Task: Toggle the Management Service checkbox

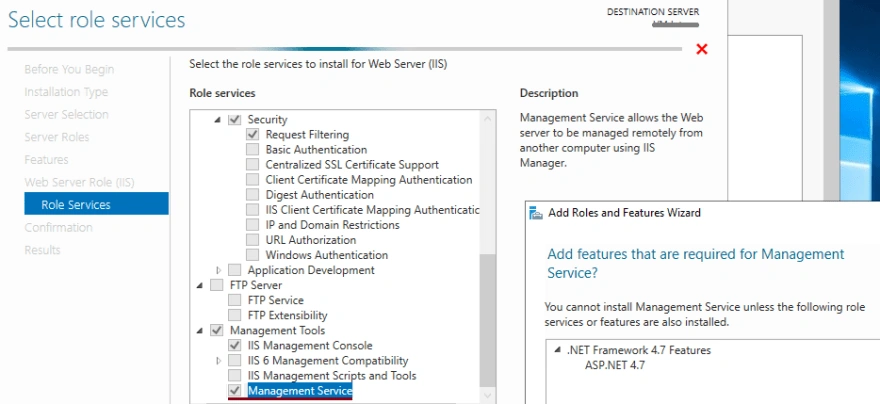Action: (x=235, y=391)
